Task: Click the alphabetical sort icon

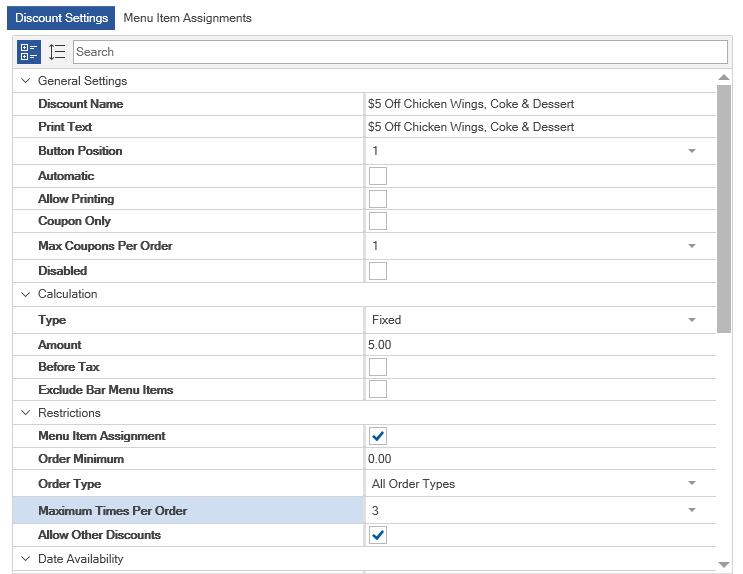Action: point(57,52)
